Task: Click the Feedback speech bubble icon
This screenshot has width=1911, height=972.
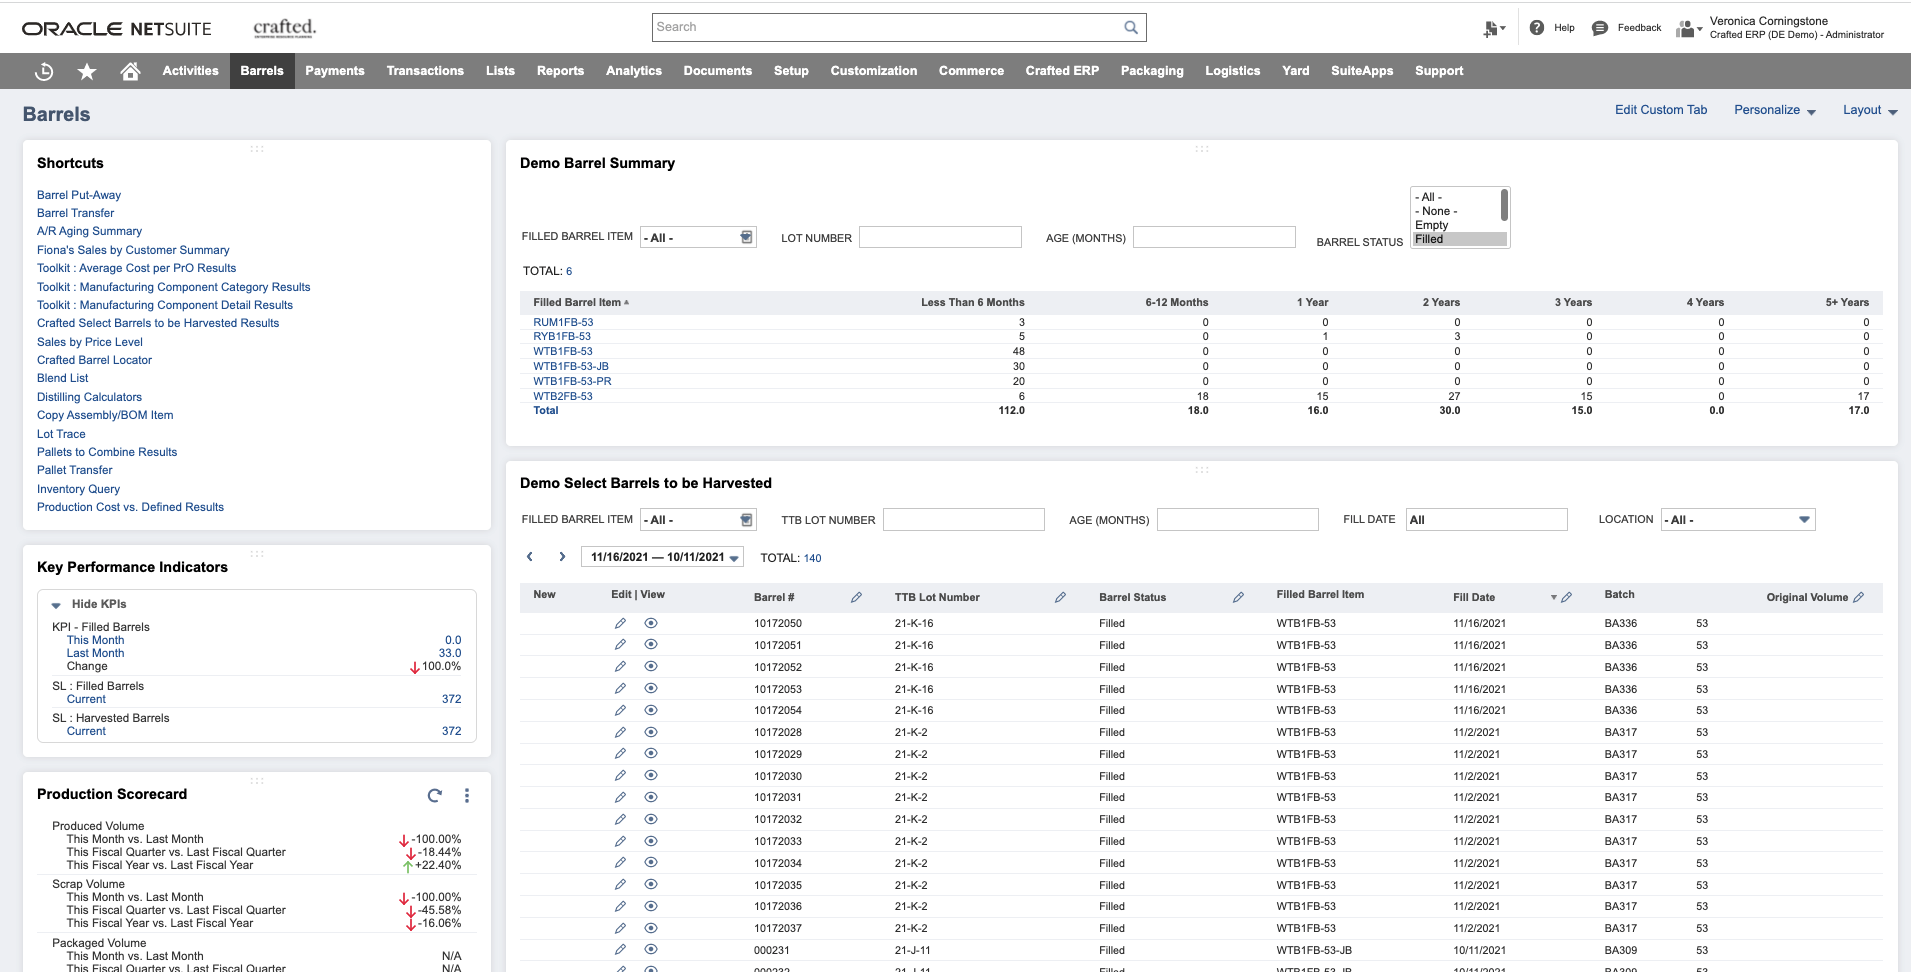Action: pos(1601,27)
